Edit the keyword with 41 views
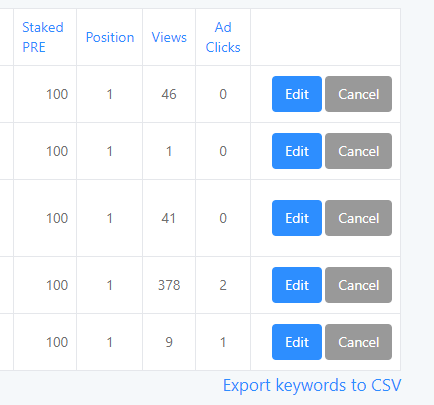Screen dimensions: 434x405 point(297,218)
